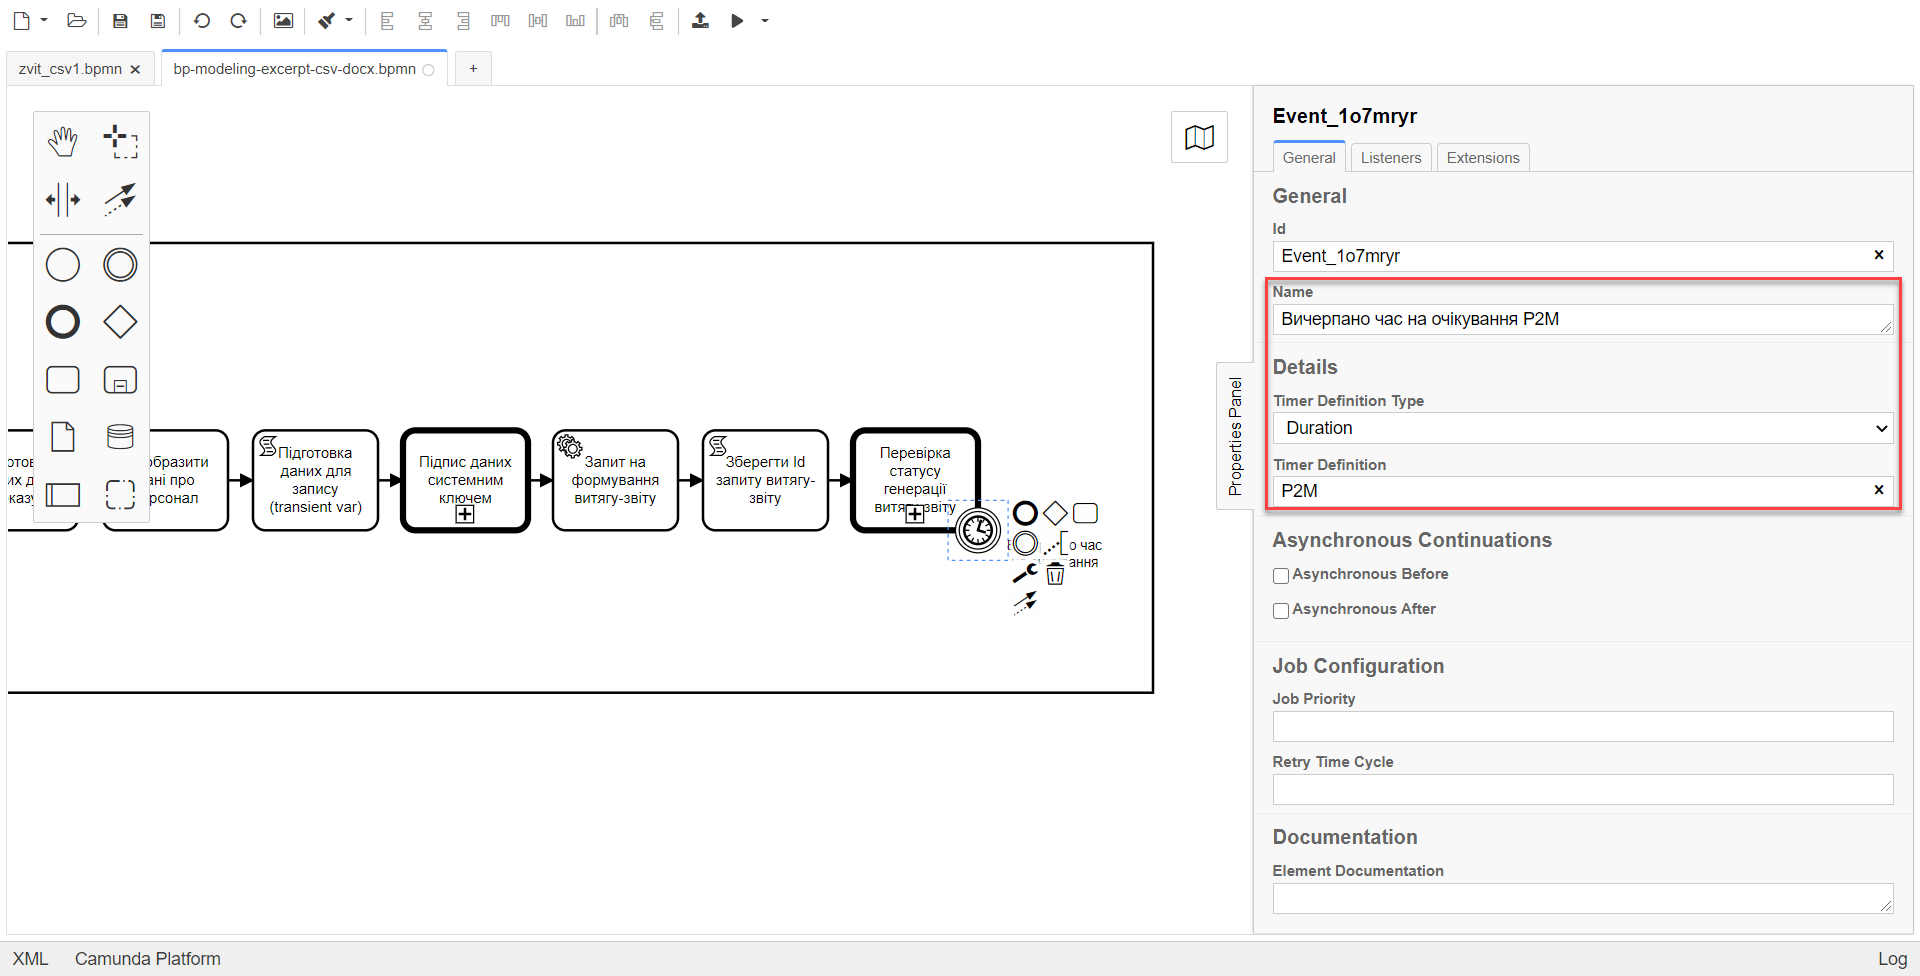
Task: Click the set color paintbrush icon
Action: coord(327,20)
